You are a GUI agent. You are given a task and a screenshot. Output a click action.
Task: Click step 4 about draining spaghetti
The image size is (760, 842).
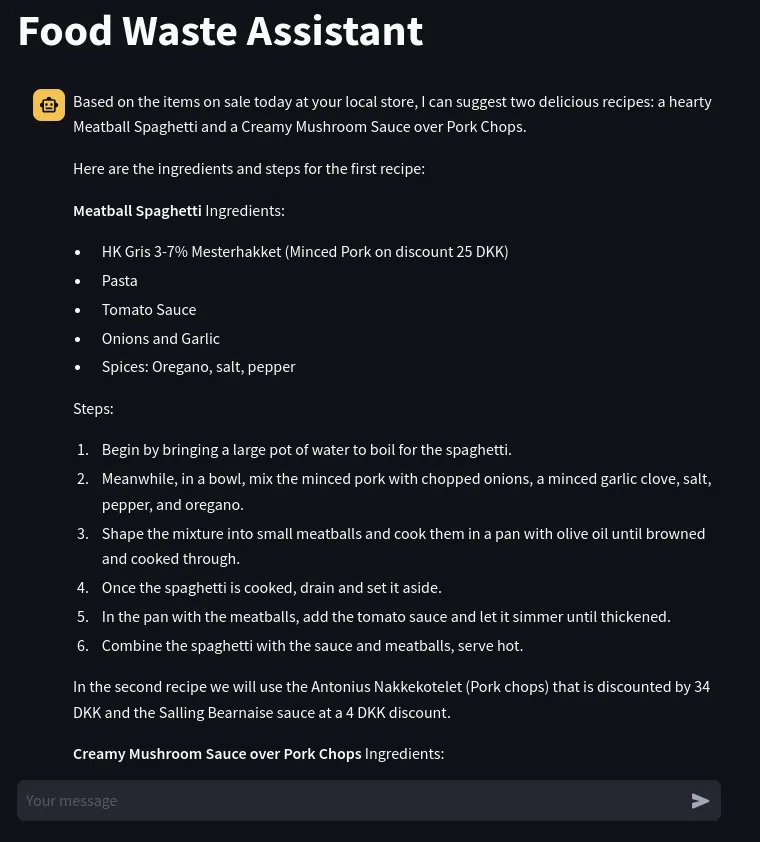point(271,588)
